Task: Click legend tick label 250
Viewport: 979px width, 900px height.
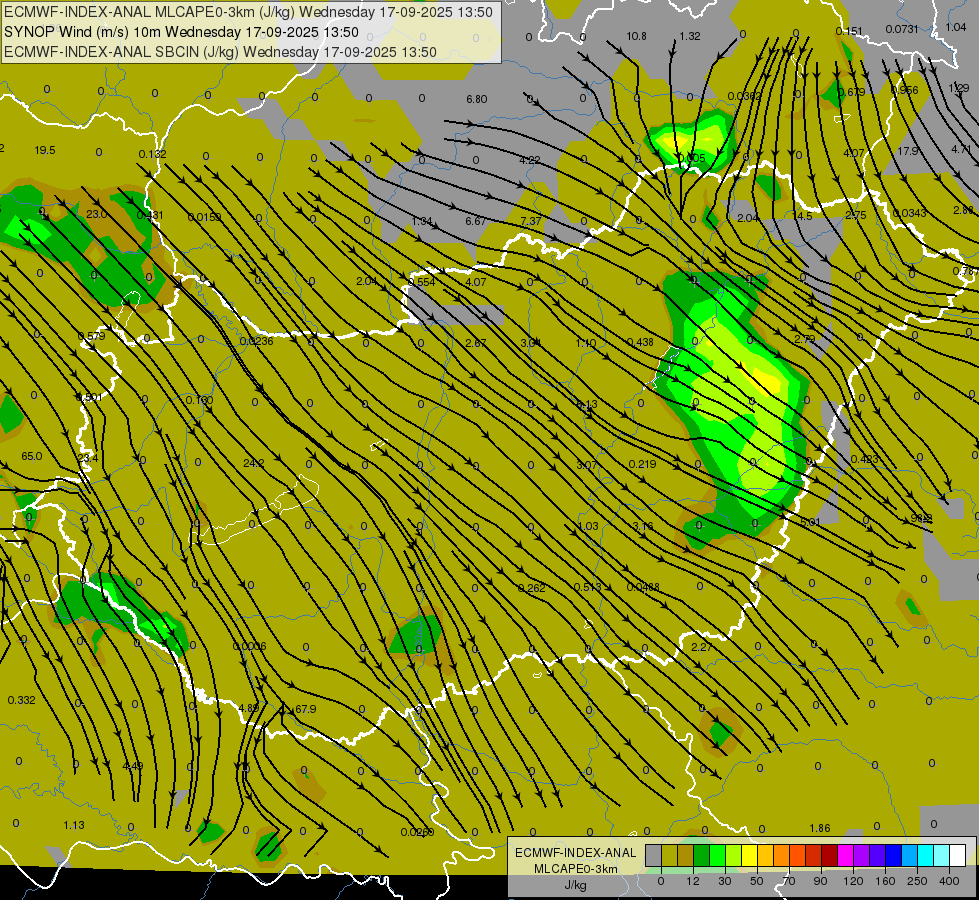Action: pyautogui.click(x=917, y=881)
